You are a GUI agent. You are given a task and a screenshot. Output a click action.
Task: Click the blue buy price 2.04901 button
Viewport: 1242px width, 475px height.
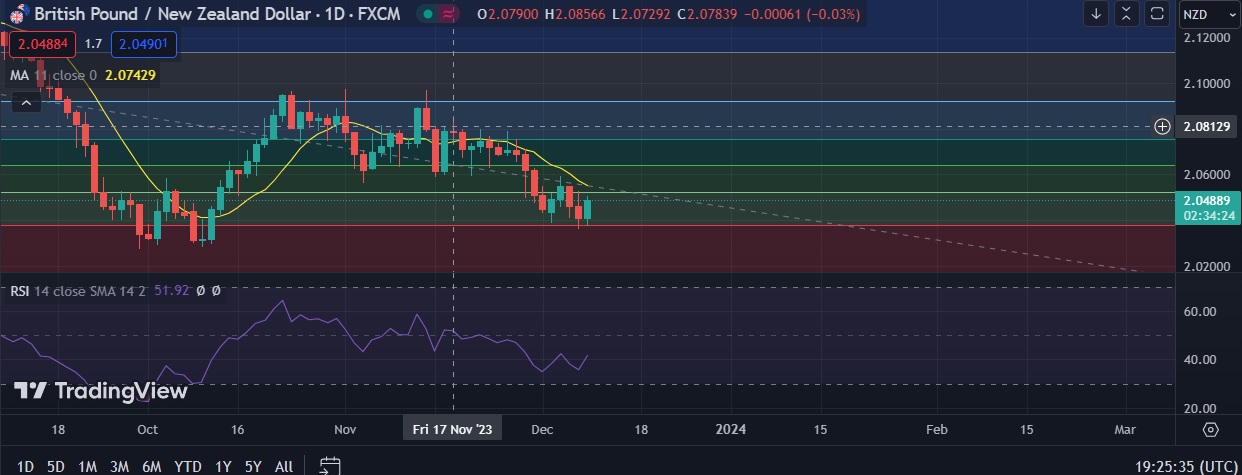coord(145,44)
